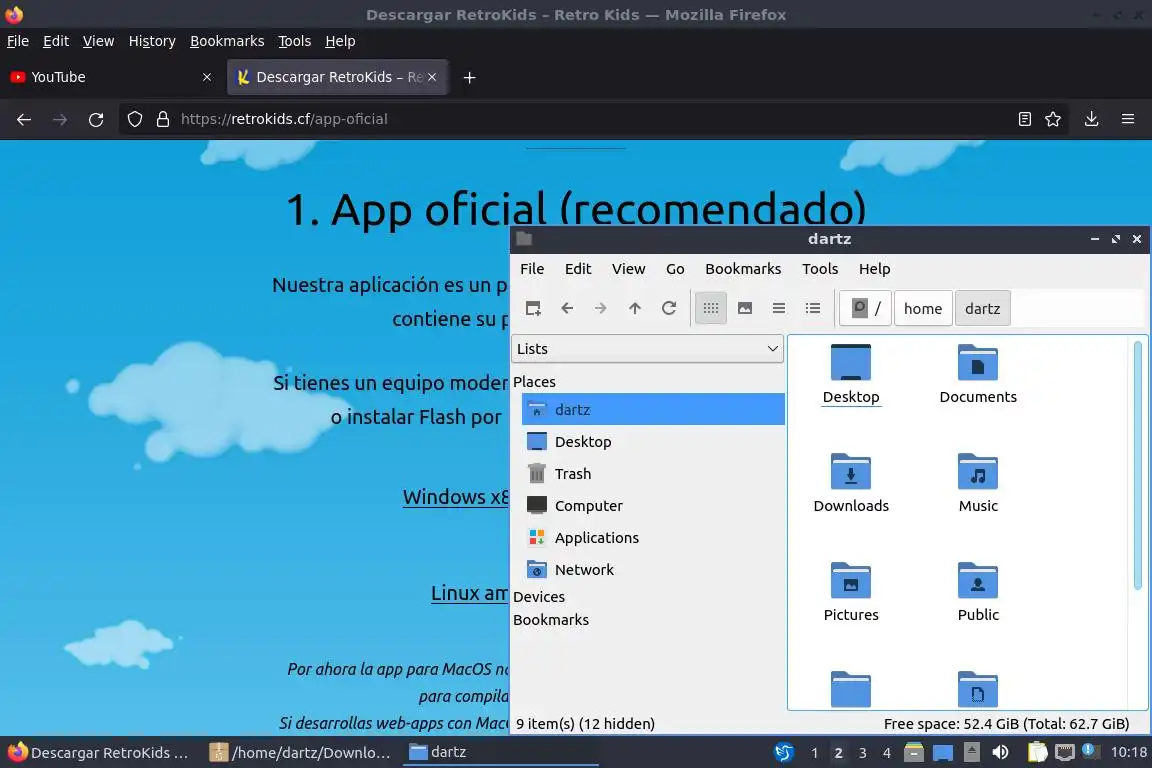
Task: Go back in Firefox
Action: [24, 119]
